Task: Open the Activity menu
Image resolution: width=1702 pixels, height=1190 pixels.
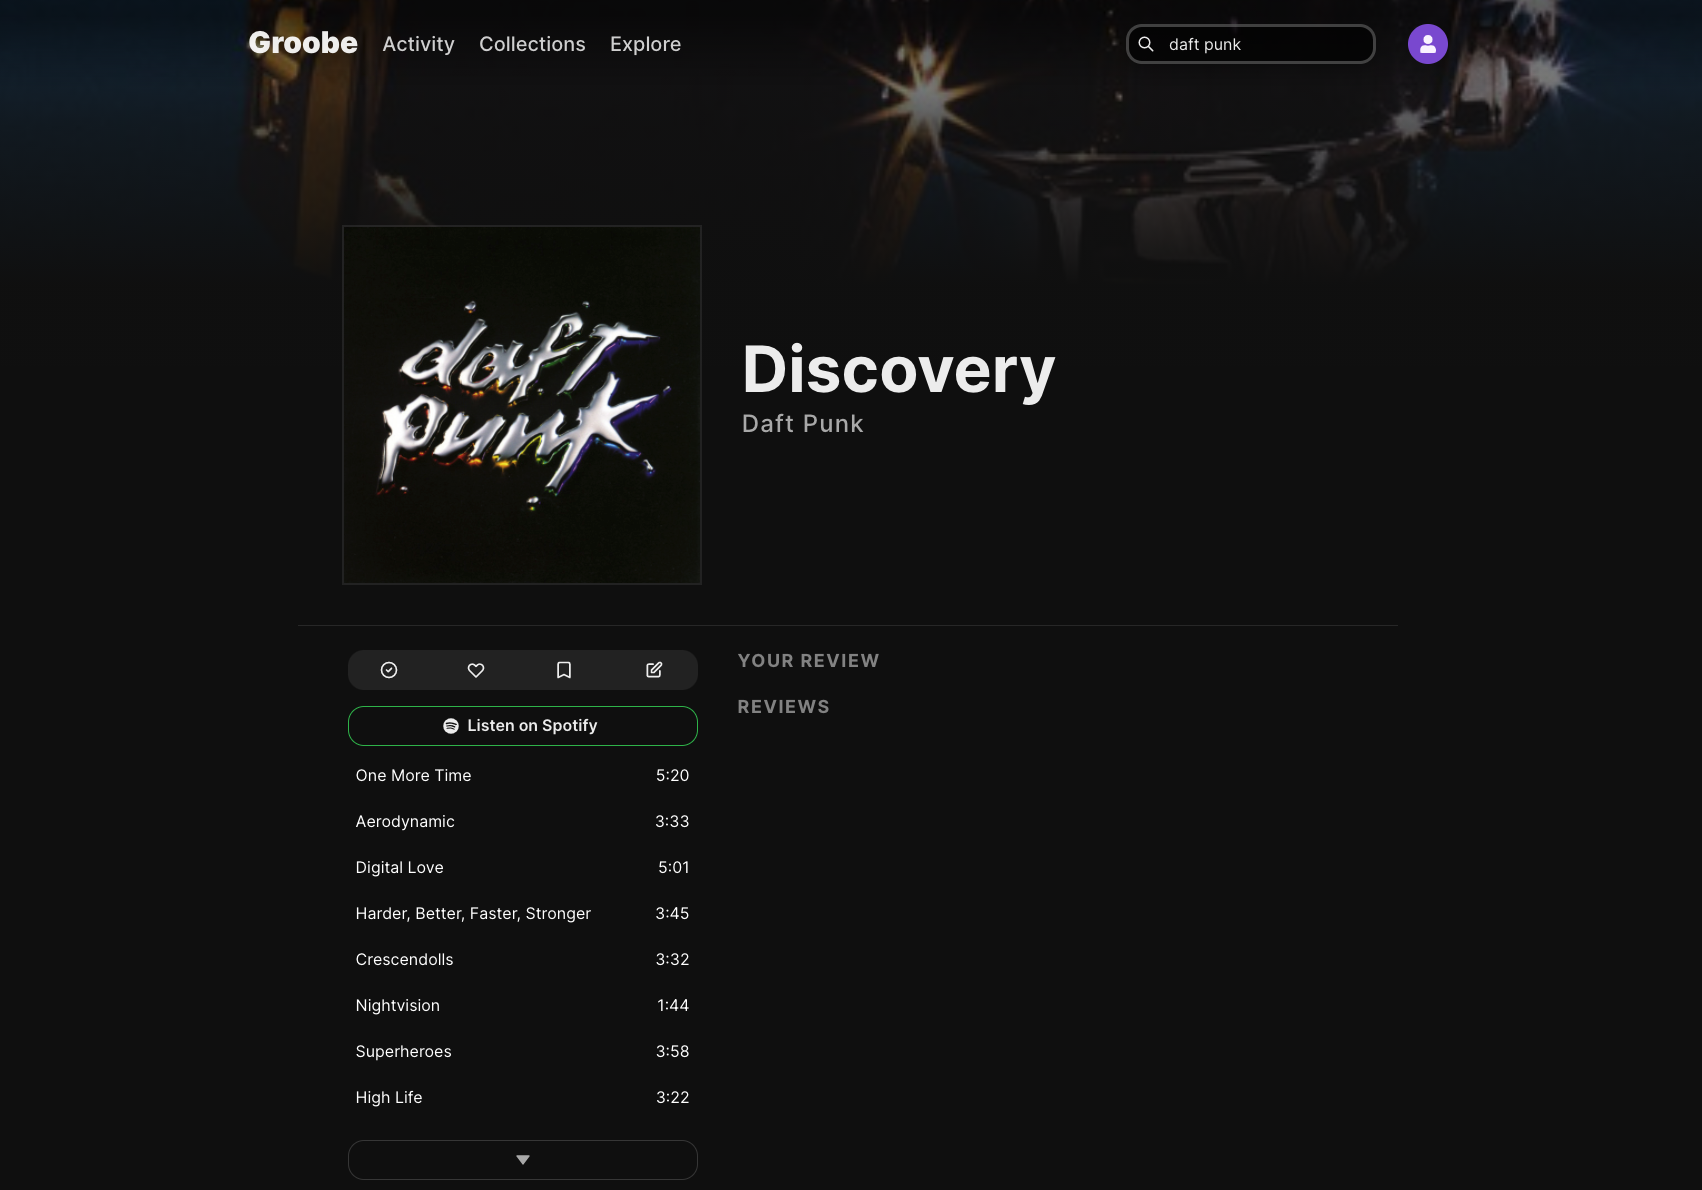Action: point(418,44)
